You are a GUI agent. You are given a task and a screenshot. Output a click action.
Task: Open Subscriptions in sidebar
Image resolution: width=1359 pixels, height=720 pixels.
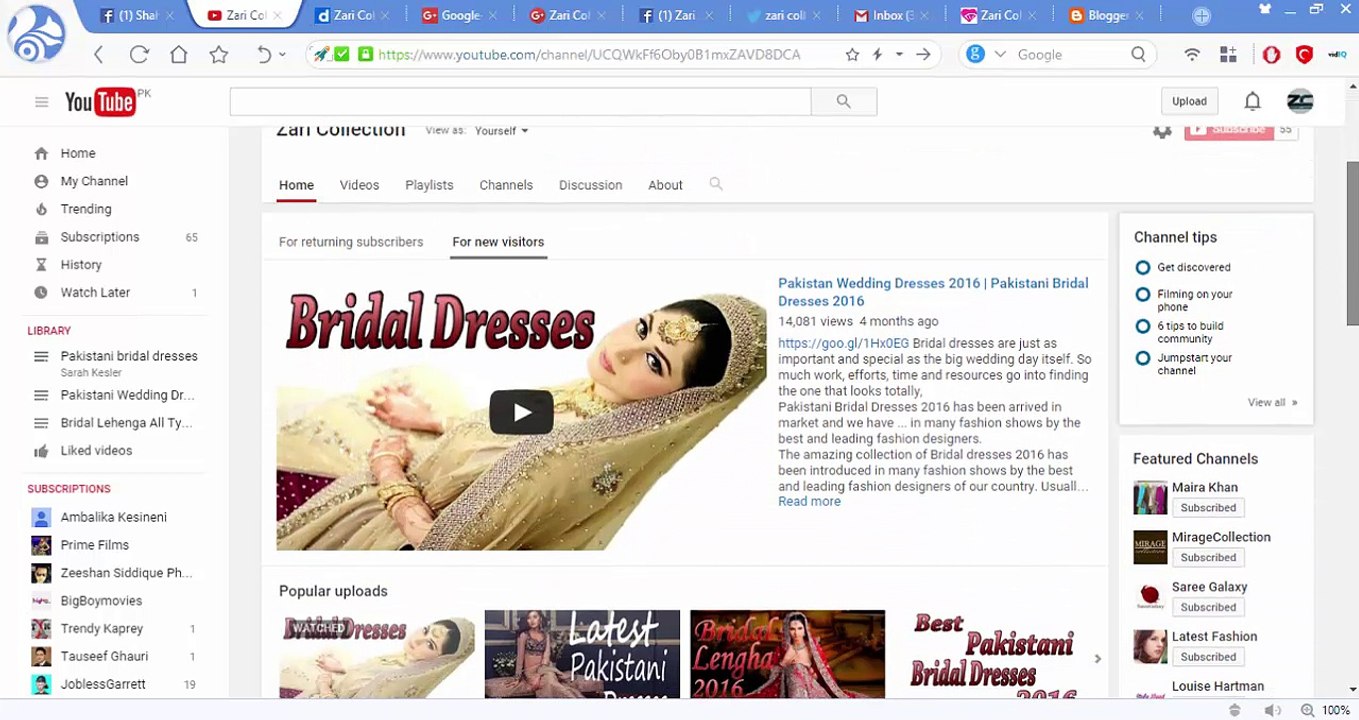pyautogui.click(x=100, y=237)
